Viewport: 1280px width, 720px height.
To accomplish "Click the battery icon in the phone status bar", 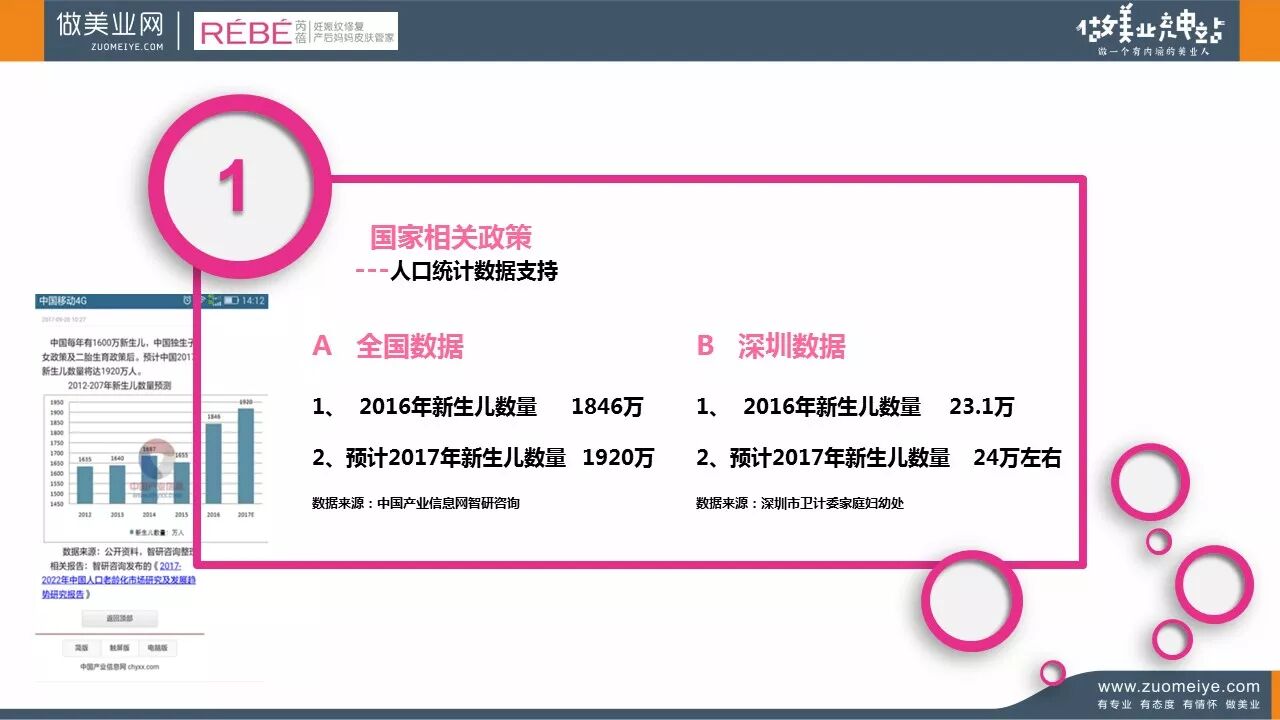I will pos(231,300).
